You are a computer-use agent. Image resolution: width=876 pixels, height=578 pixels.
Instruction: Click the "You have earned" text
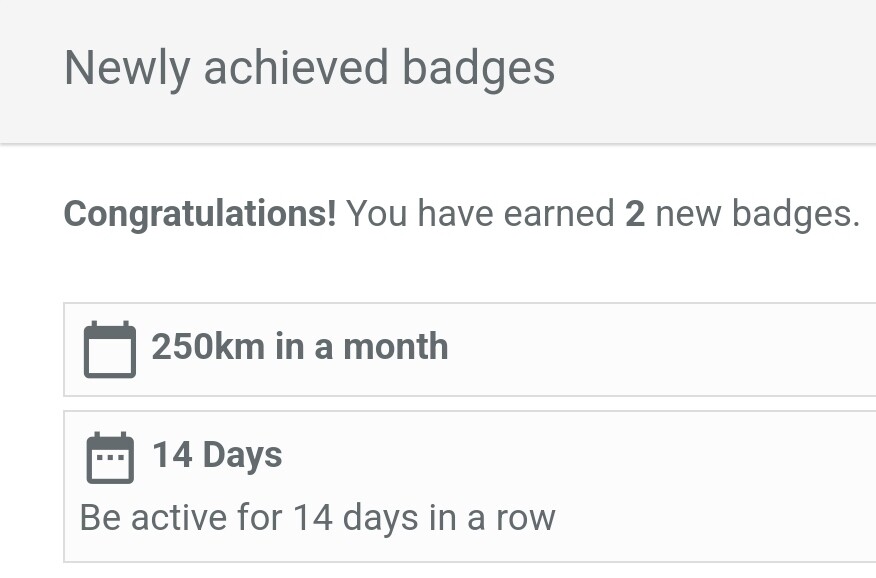click(480, 213)
